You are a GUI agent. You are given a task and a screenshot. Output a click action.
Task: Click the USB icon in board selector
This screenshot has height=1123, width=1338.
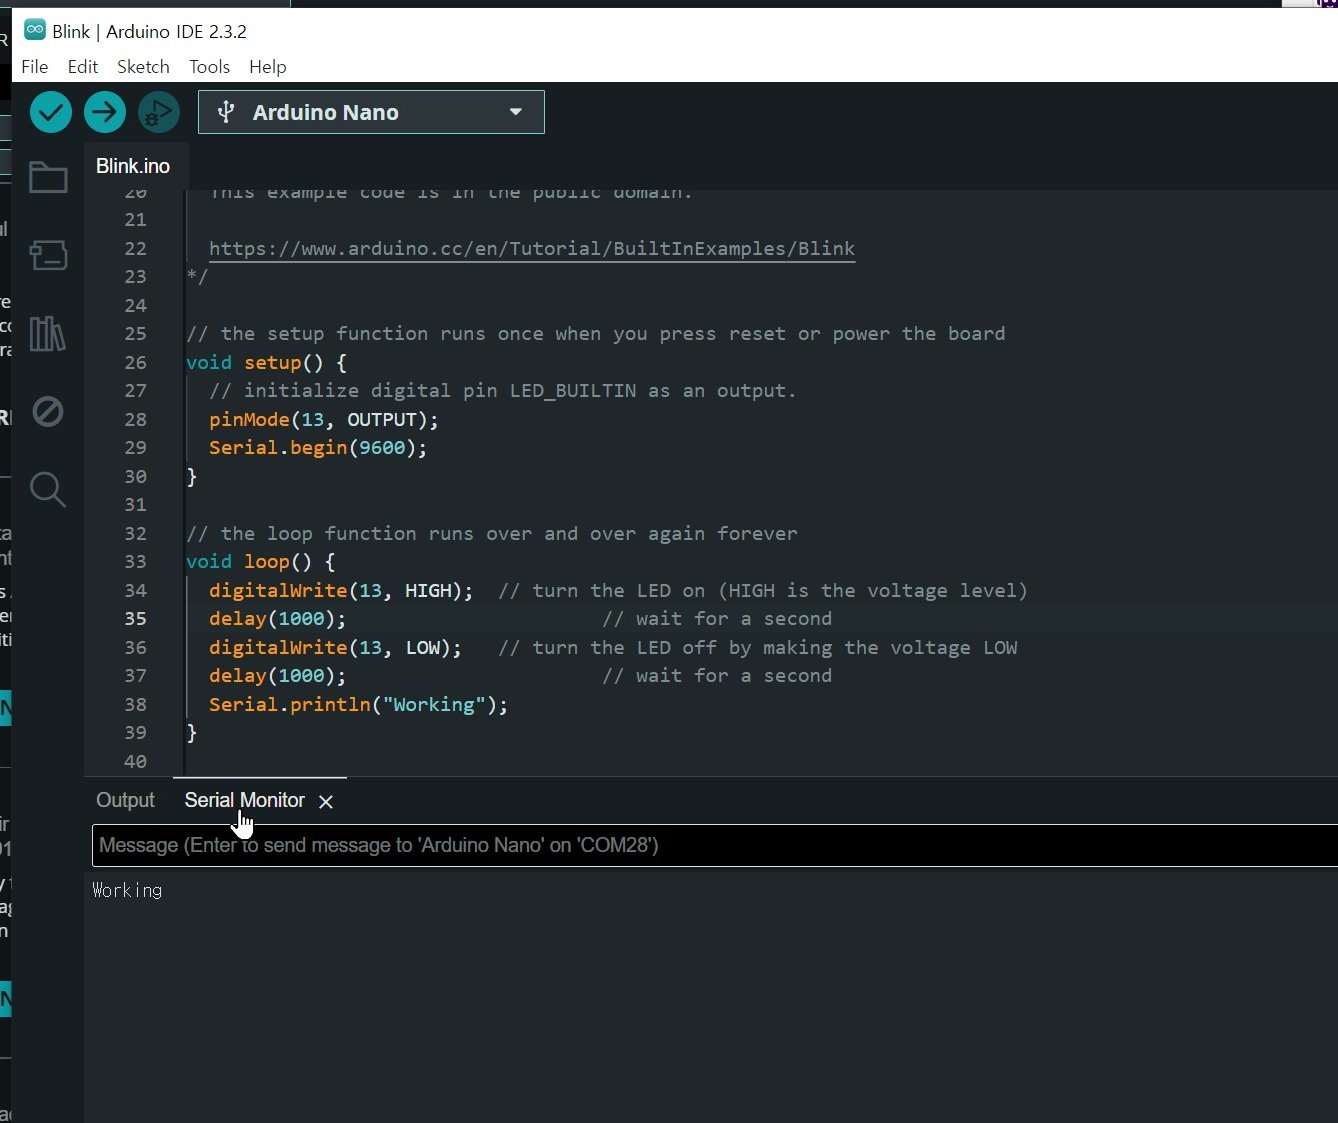click(226, 112)
